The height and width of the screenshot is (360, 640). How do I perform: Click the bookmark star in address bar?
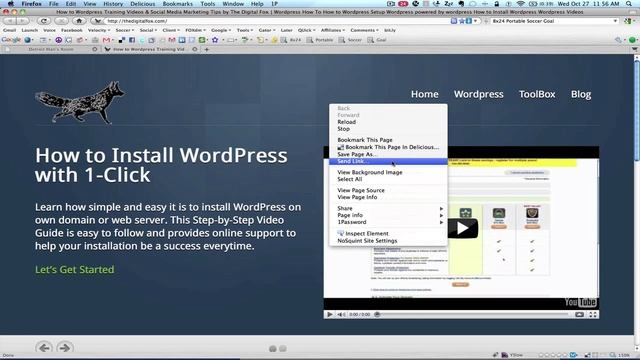point(462,21)
